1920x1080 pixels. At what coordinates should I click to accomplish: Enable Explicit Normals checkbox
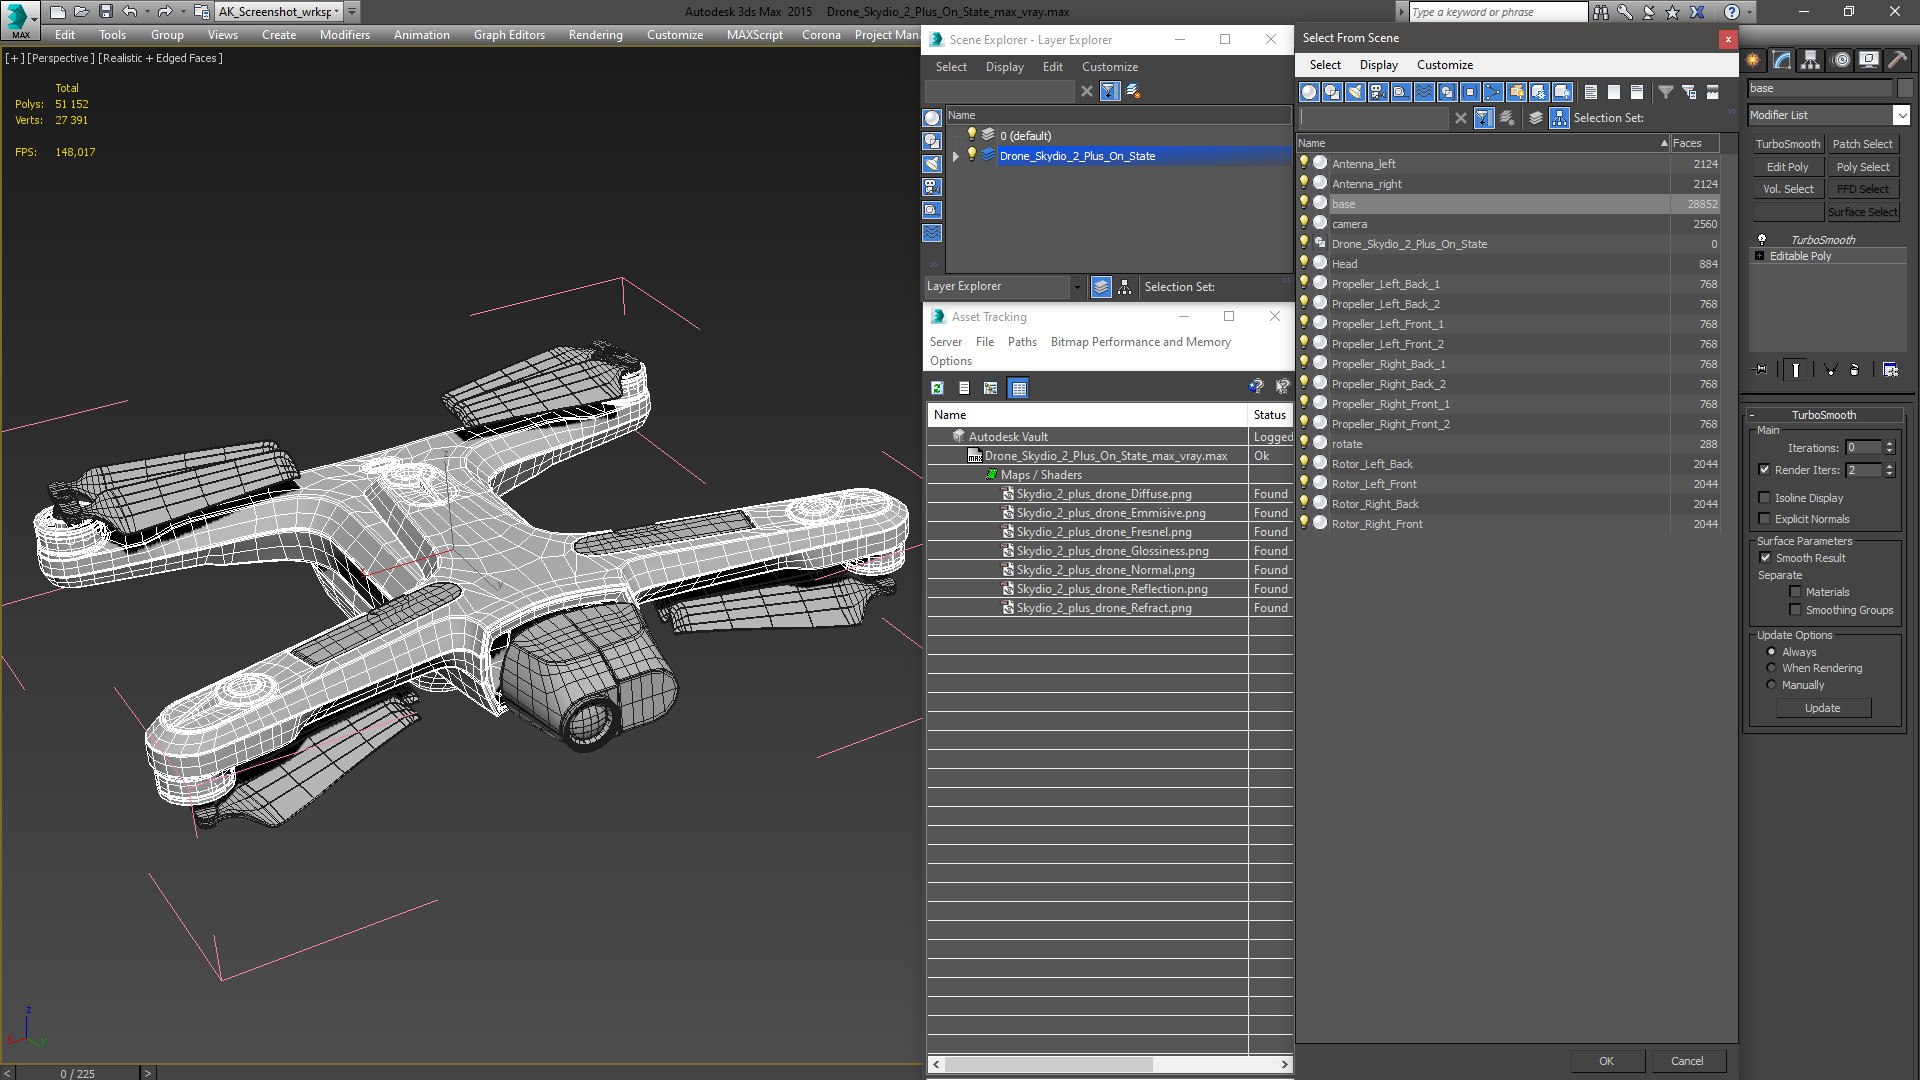(x=1765, y=519)
